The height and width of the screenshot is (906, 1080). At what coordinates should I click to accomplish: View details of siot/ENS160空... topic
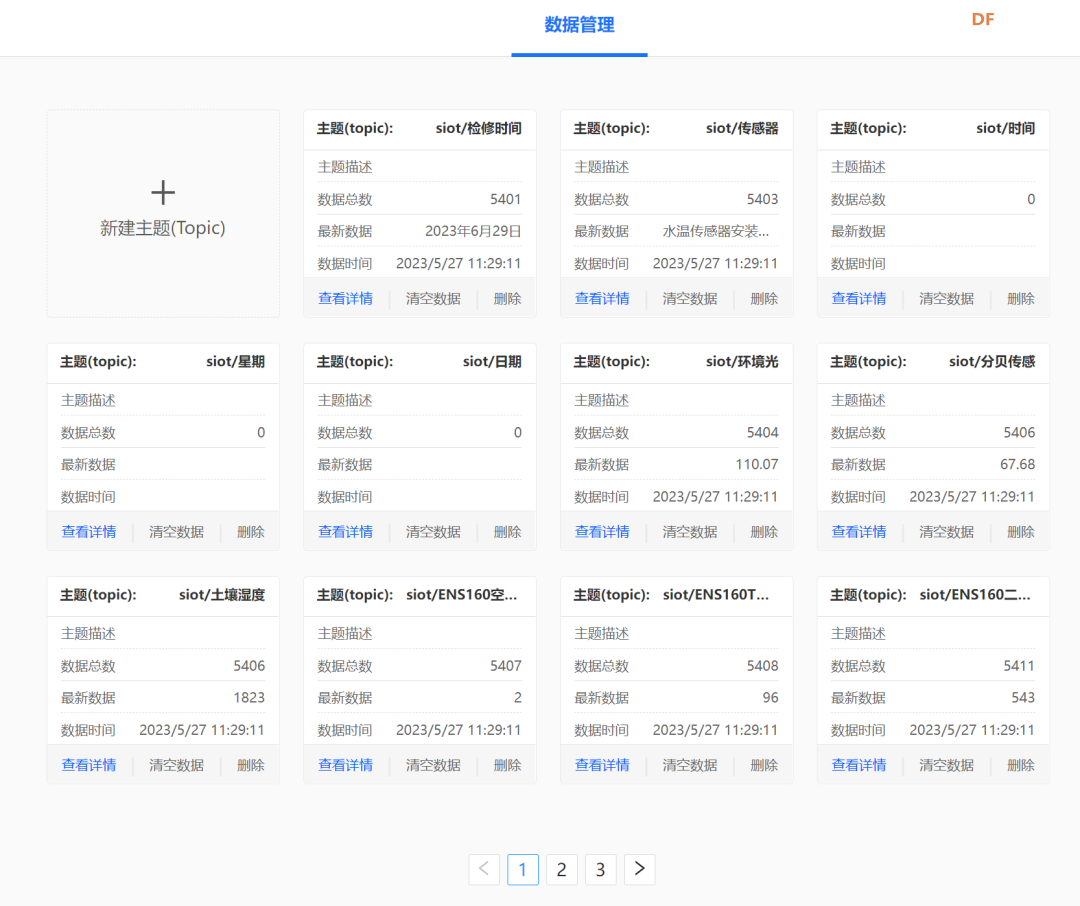click(x=345, y=765)
